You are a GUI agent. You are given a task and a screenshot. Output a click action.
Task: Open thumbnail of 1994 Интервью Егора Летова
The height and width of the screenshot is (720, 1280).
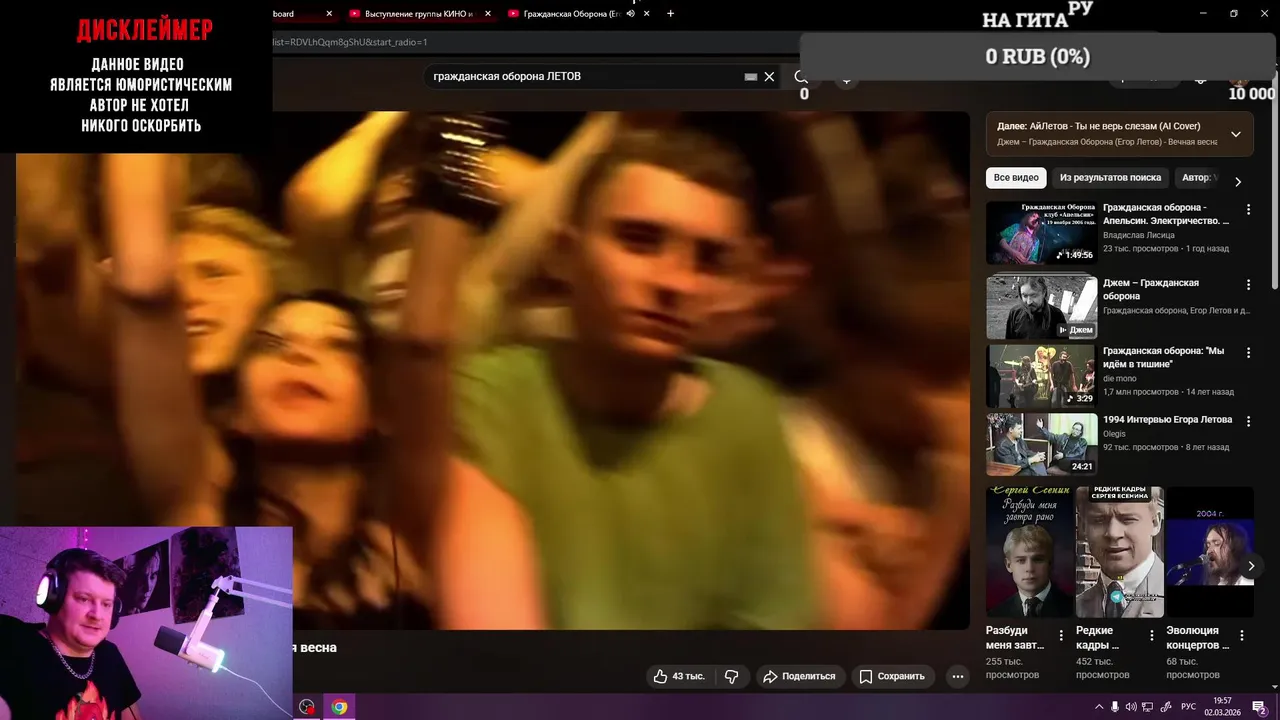(1041, 444)
